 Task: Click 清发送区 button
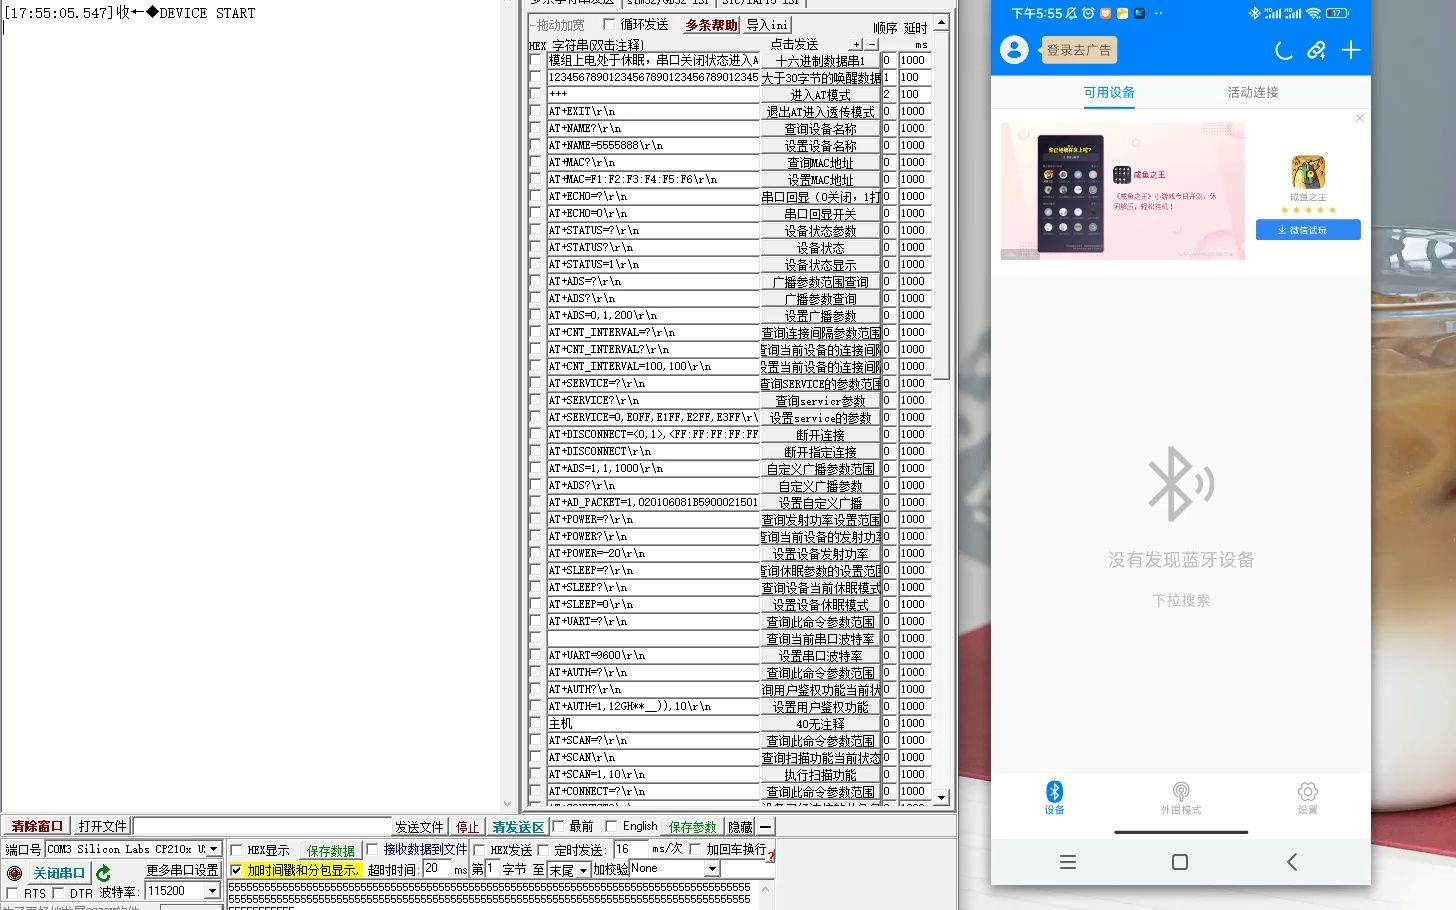pos(518,827)
